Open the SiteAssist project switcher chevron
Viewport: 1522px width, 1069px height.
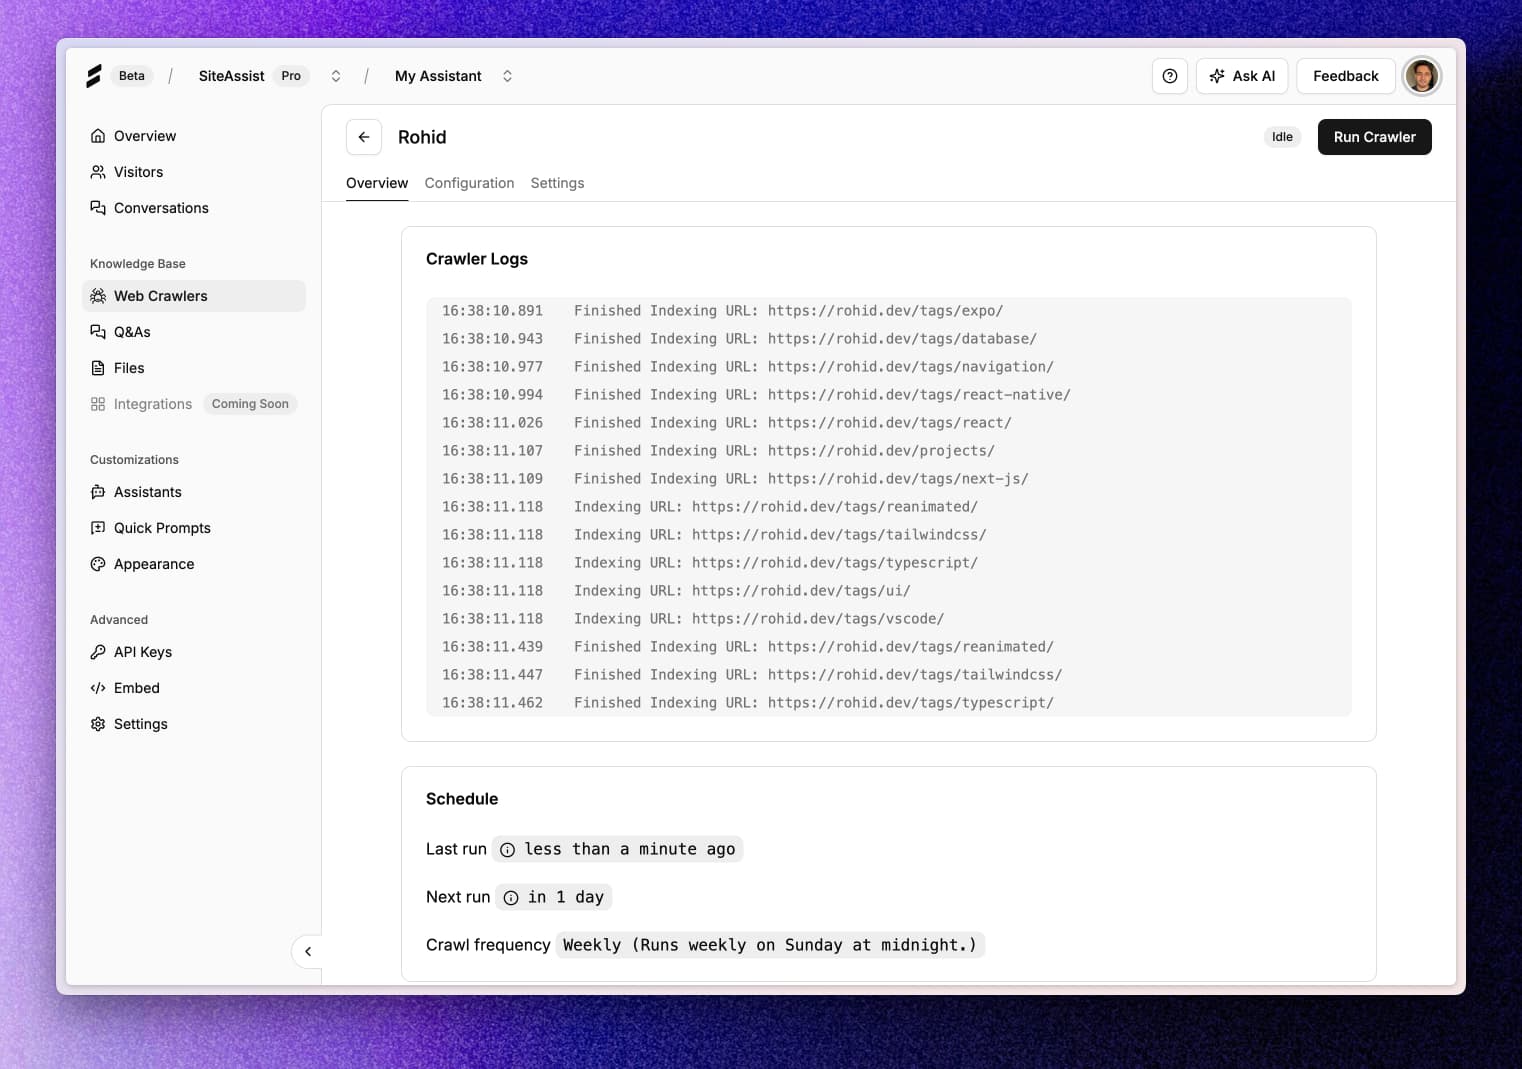pyautogui.click(x=336, y=76)
